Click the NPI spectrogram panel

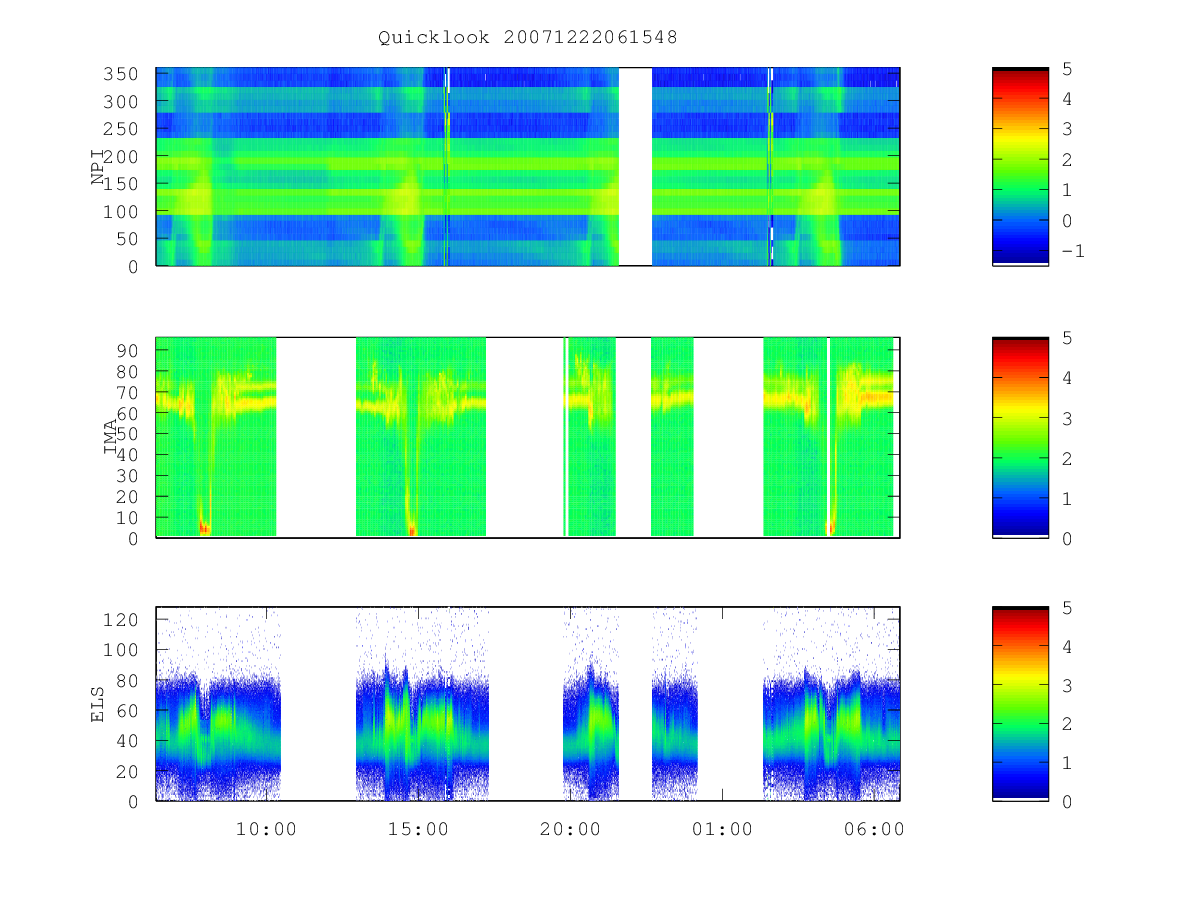[528, 167]
